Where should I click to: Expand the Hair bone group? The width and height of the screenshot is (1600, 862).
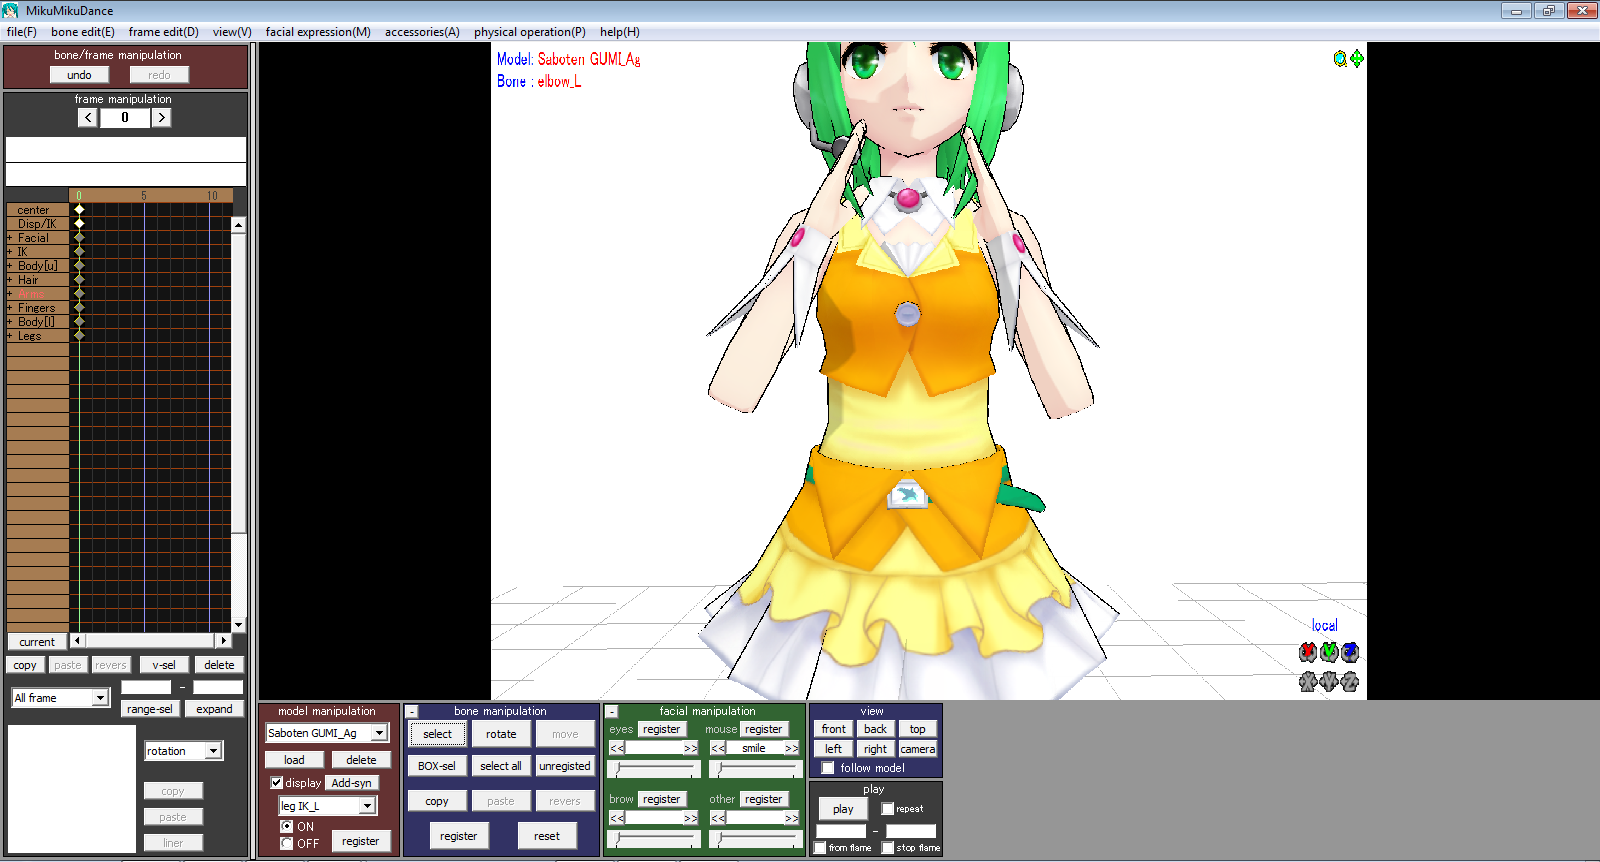point(10,280)
